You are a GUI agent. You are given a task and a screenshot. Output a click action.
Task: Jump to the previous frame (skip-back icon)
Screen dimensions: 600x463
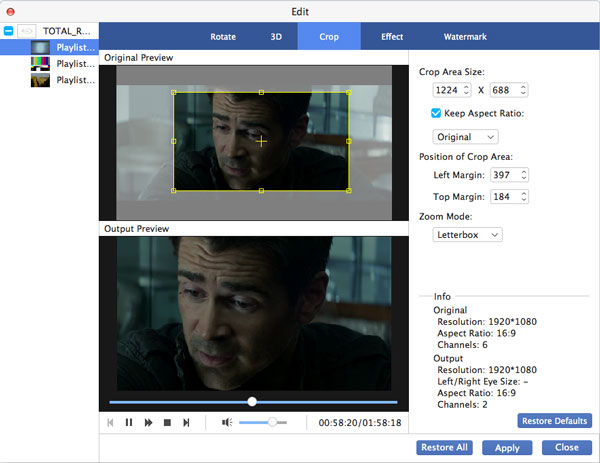coord(110,422)
